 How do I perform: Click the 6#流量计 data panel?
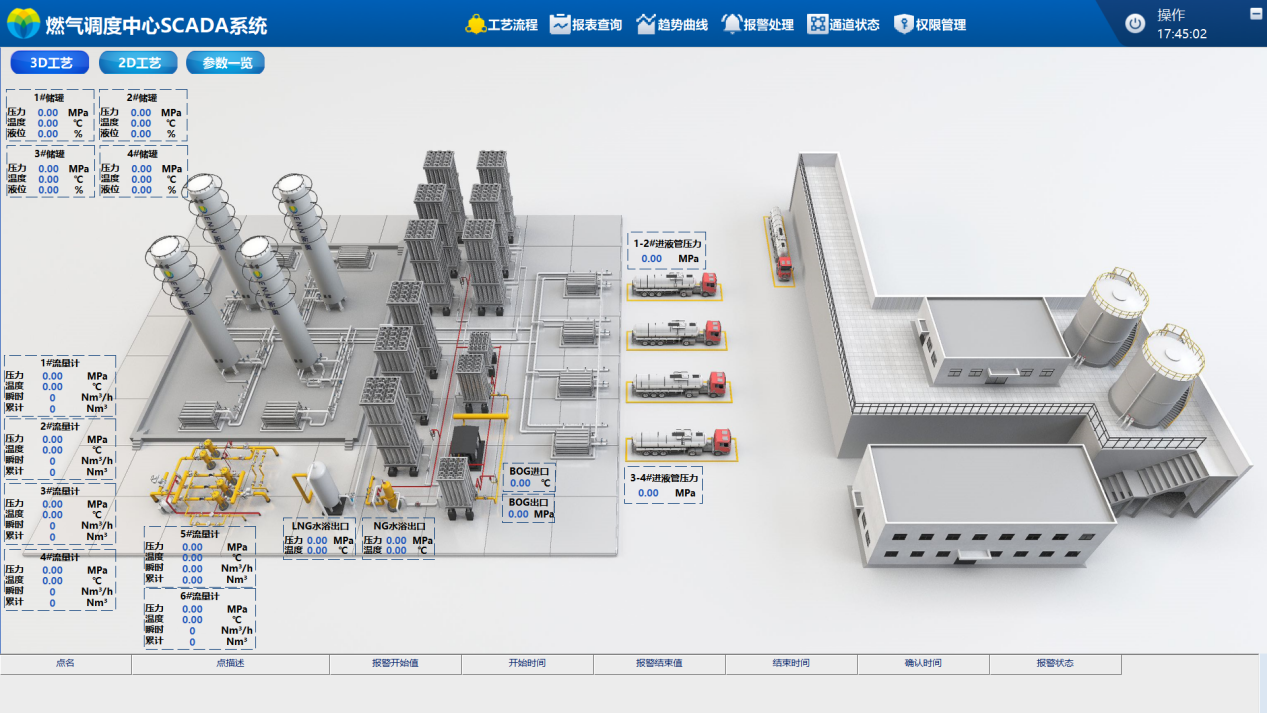199,619
